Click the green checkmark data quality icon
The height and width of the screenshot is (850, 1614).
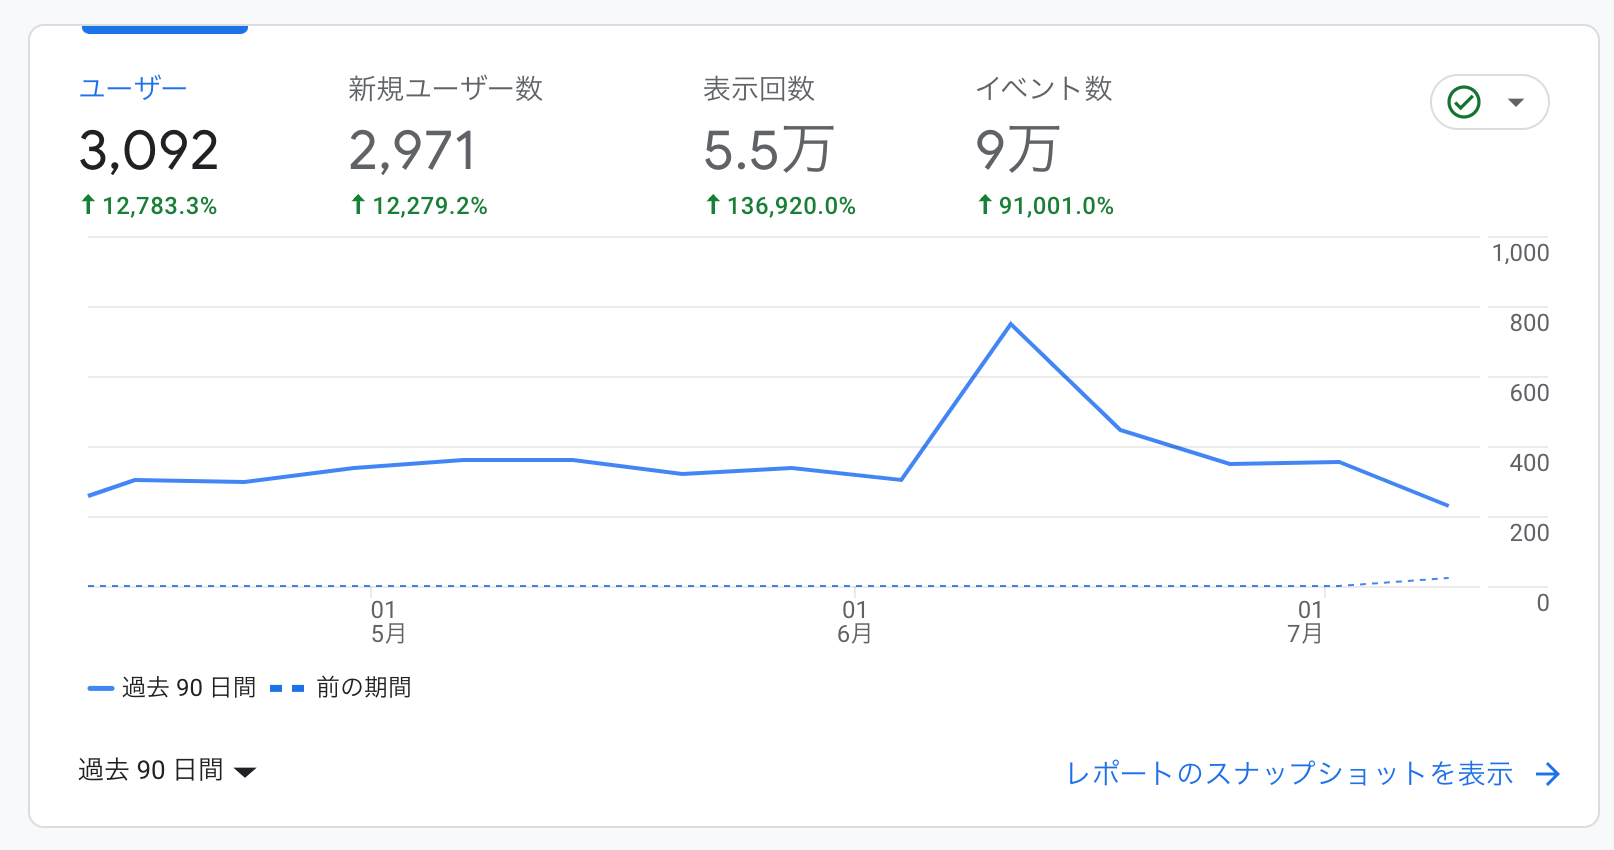tap(1464, 102)
